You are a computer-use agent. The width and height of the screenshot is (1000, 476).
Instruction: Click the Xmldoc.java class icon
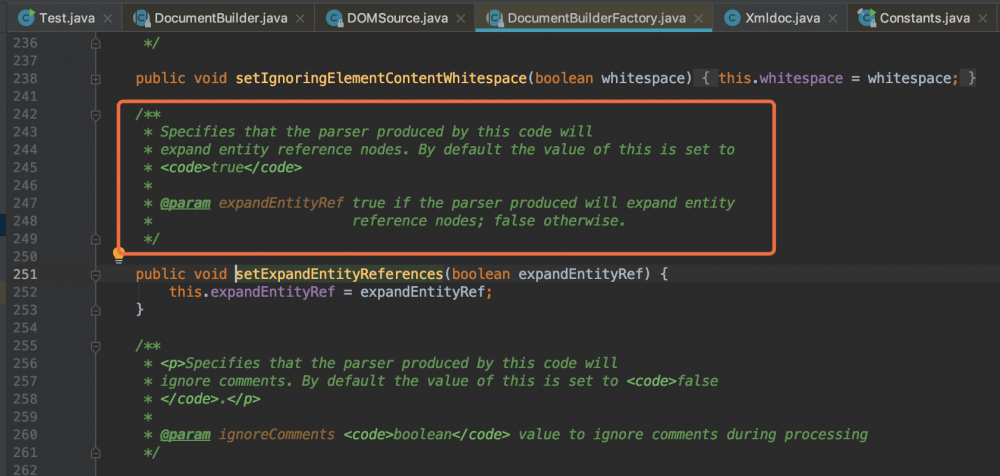733,17
